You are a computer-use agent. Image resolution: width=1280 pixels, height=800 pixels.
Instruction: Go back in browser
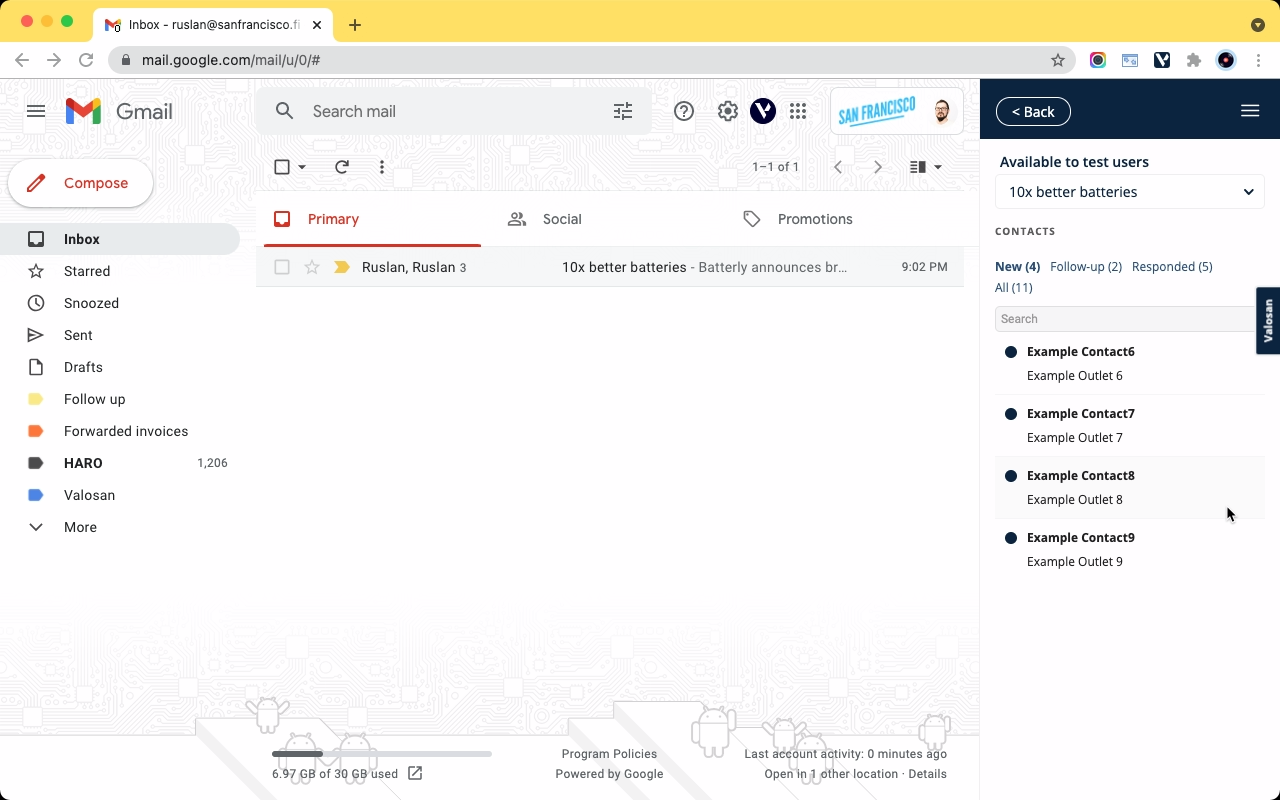[22, 60]
